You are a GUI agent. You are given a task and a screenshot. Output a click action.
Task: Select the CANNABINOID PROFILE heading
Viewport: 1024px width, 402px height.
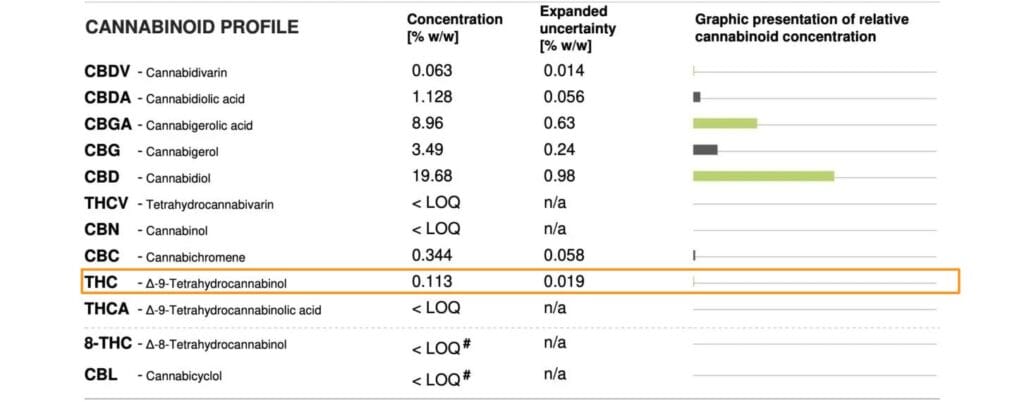[x=192, y=27]
